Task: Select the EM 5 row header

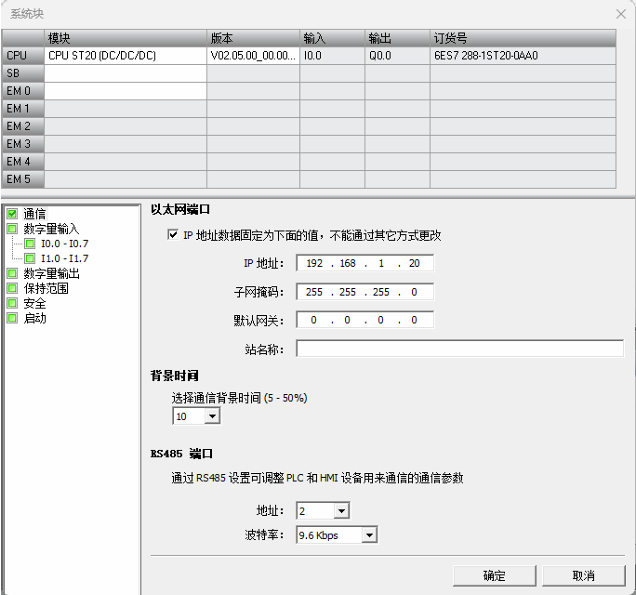Action: pyautogui.click(x=23, y=179)
